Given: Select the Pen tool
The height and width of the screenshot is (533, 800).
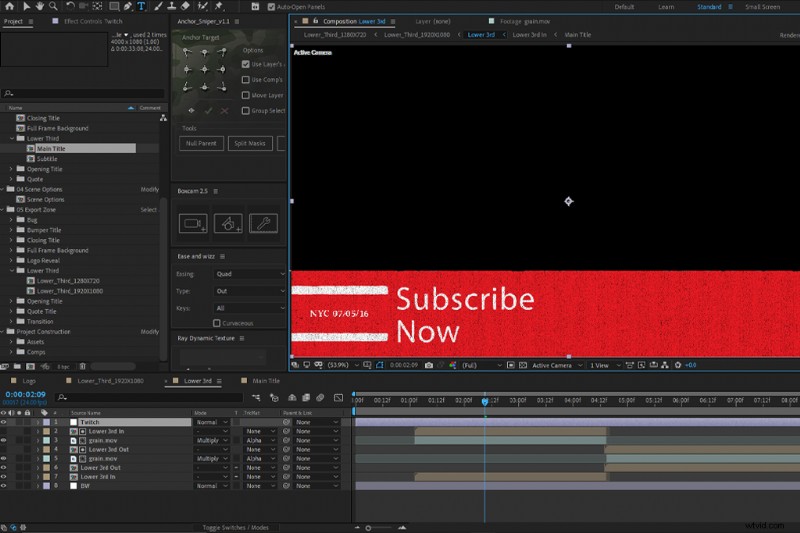Looking at the screenshot, I should coord(128,6).
